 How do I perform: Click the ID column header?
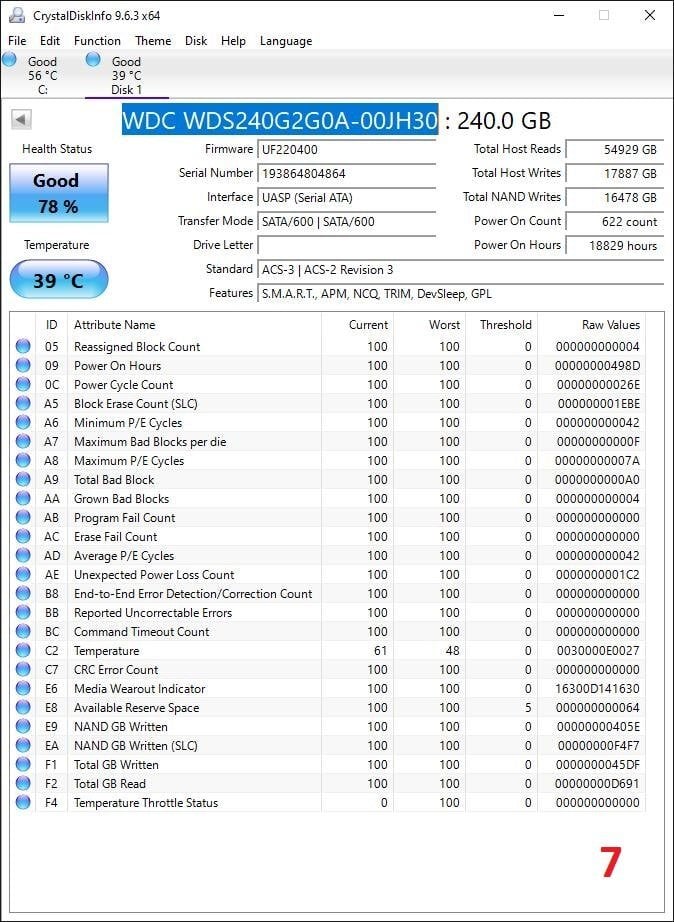coord(52,325)
